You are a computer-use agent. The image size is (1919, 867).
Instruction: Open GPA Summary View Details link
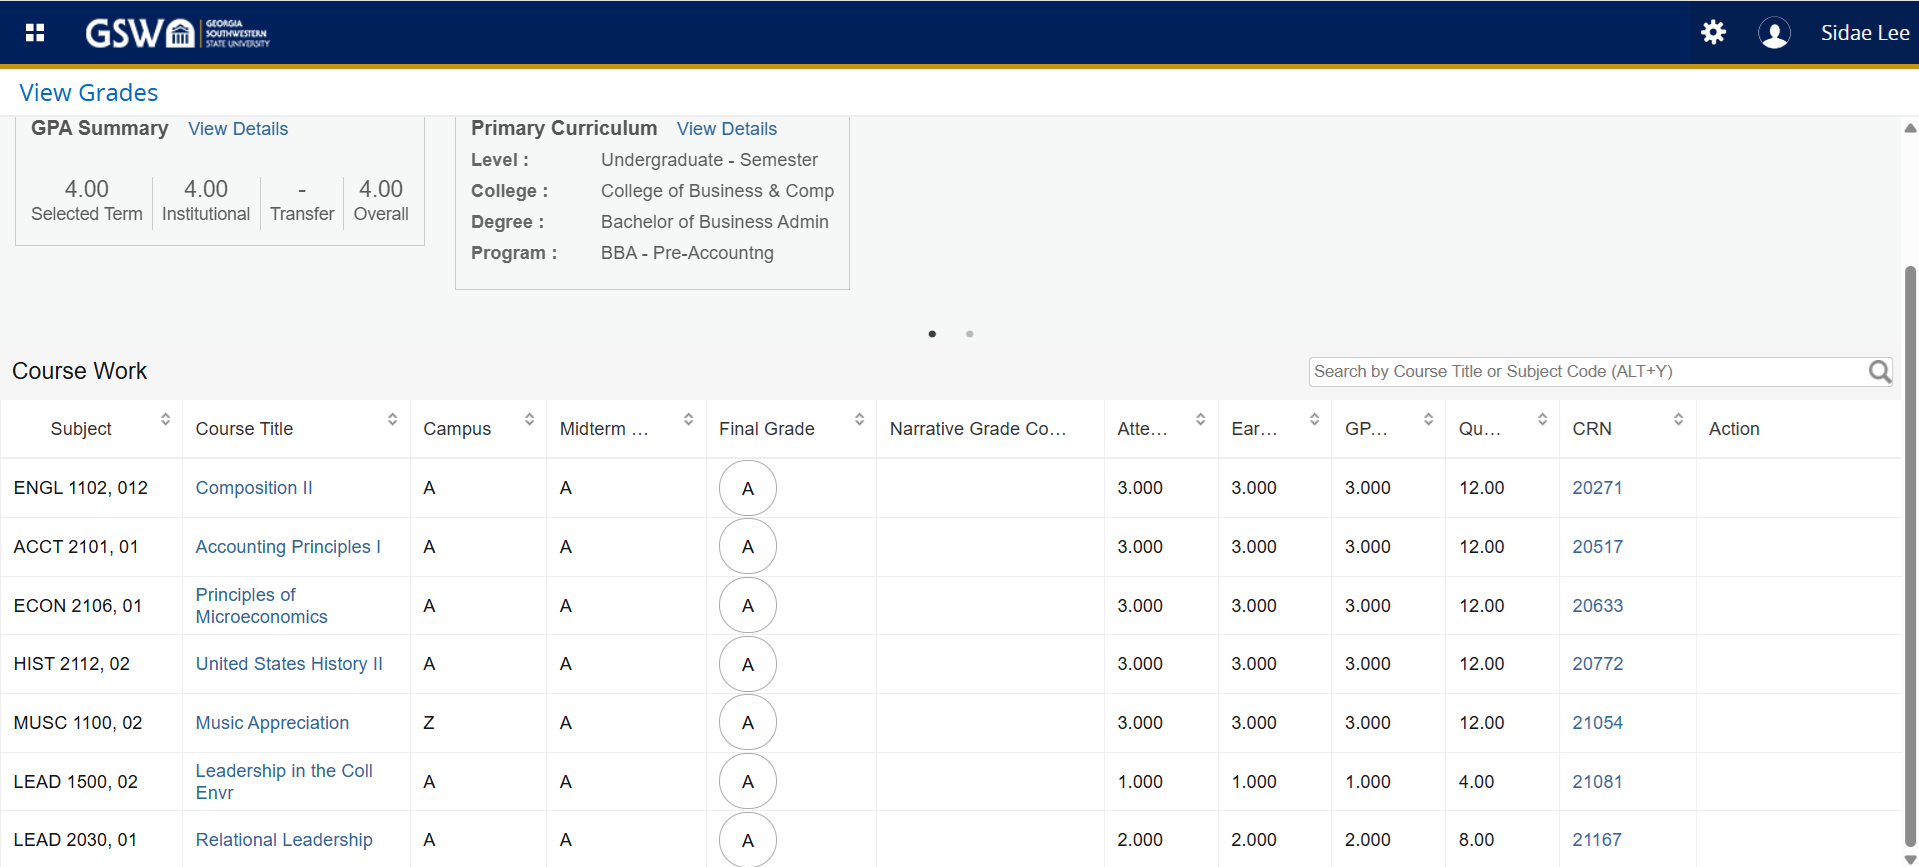click(238, 129)
